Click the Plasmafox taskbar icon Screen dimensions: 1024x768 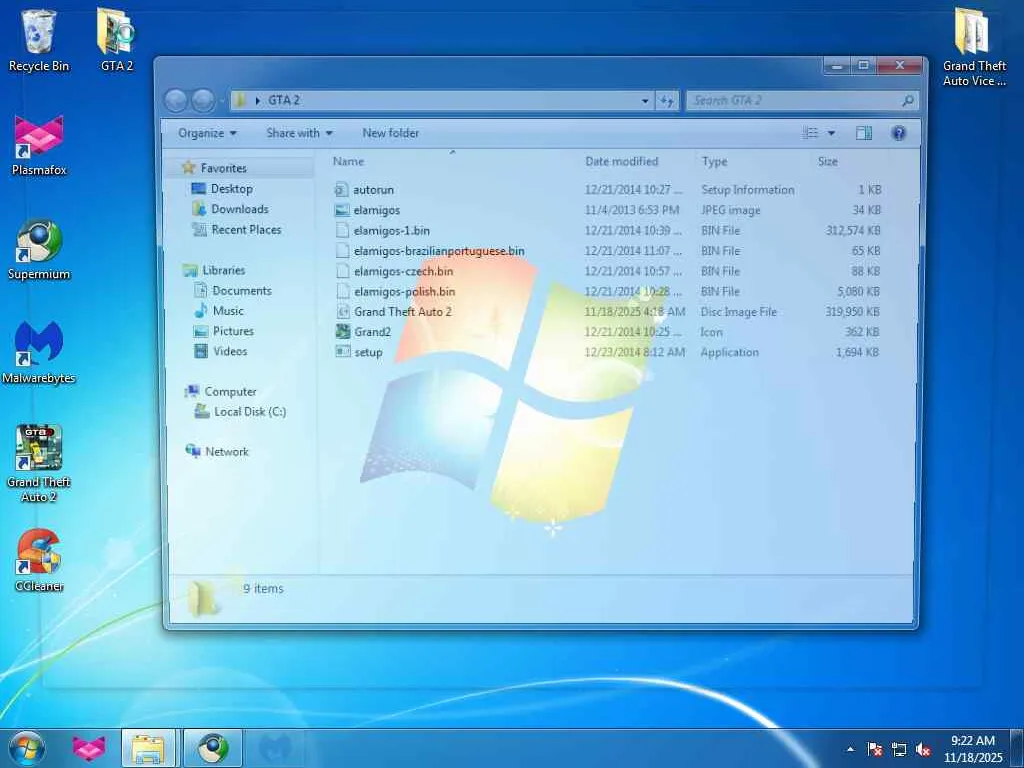pos(89,748)
